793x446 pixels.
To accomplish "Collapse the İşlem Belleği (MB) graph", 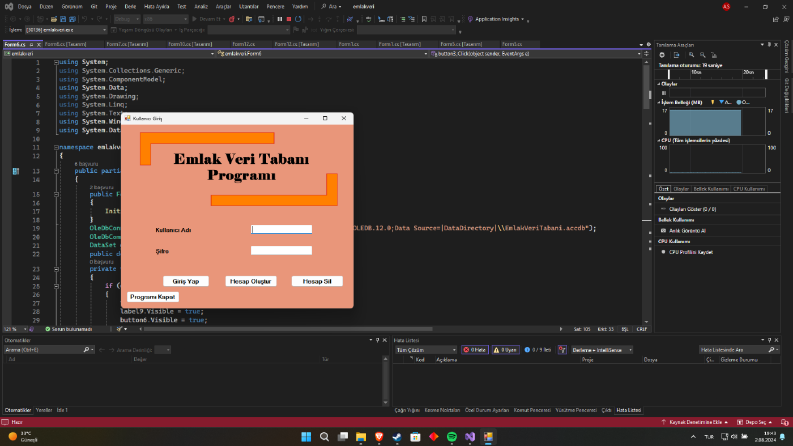I will [658, 102].
